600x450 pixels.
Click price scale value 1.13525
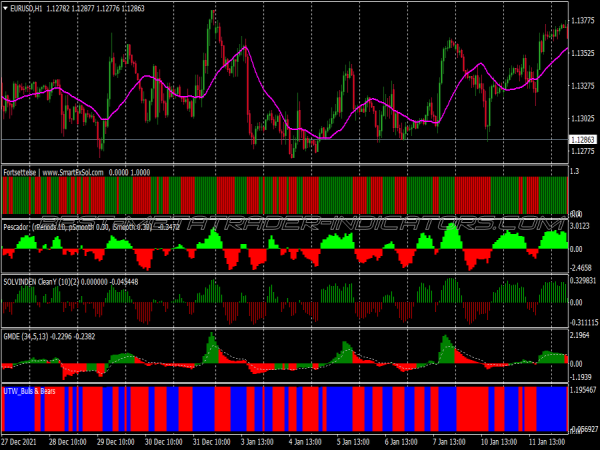point(583,53)
